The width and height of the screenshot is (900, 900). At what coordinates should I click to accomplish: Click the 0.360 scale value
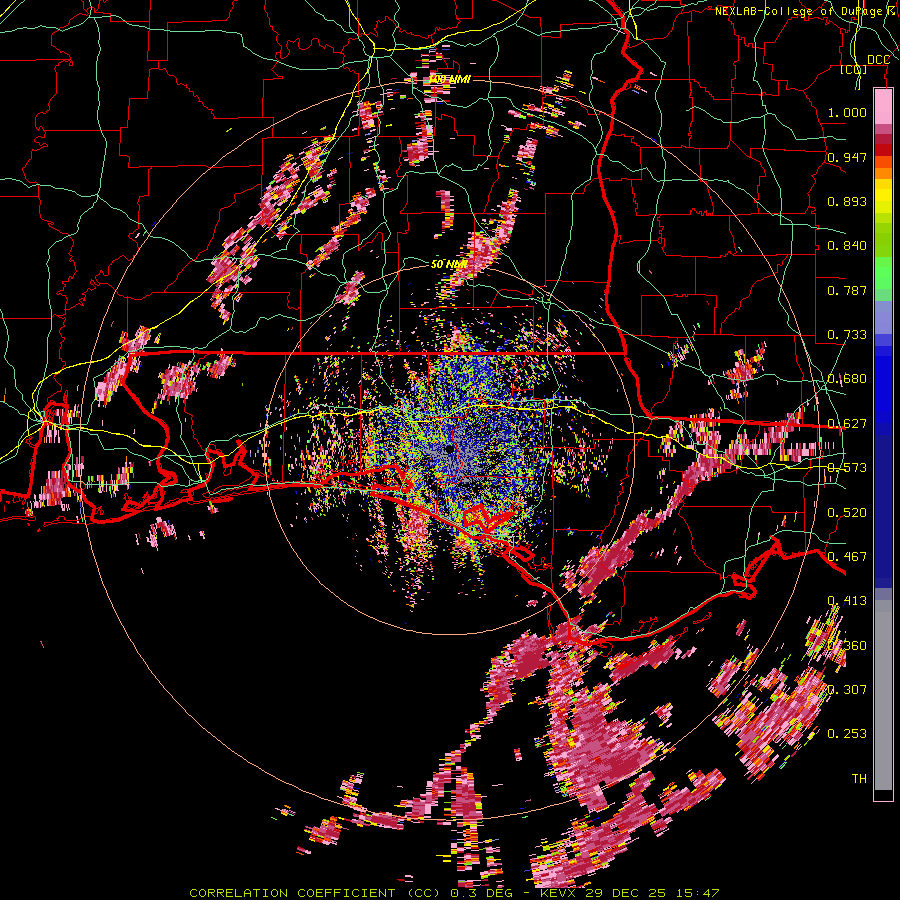tap(847, 645)
